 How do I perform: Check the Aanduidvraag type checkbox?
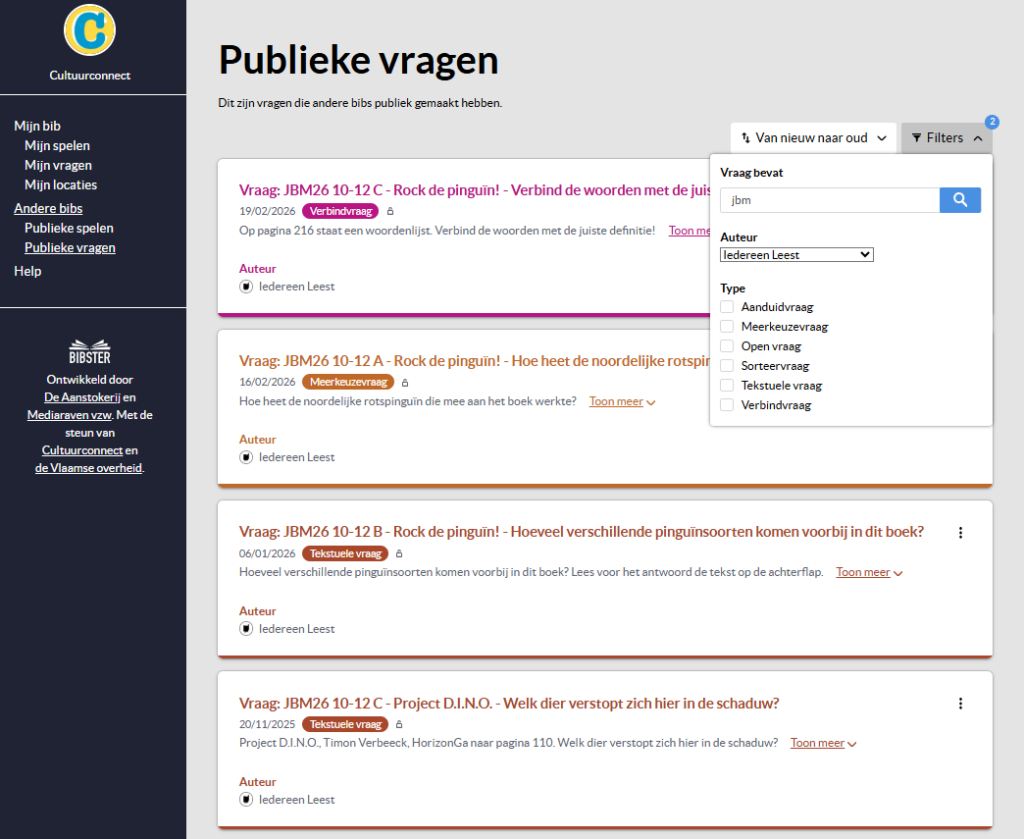pyautogui.click(x=727, y=307)
